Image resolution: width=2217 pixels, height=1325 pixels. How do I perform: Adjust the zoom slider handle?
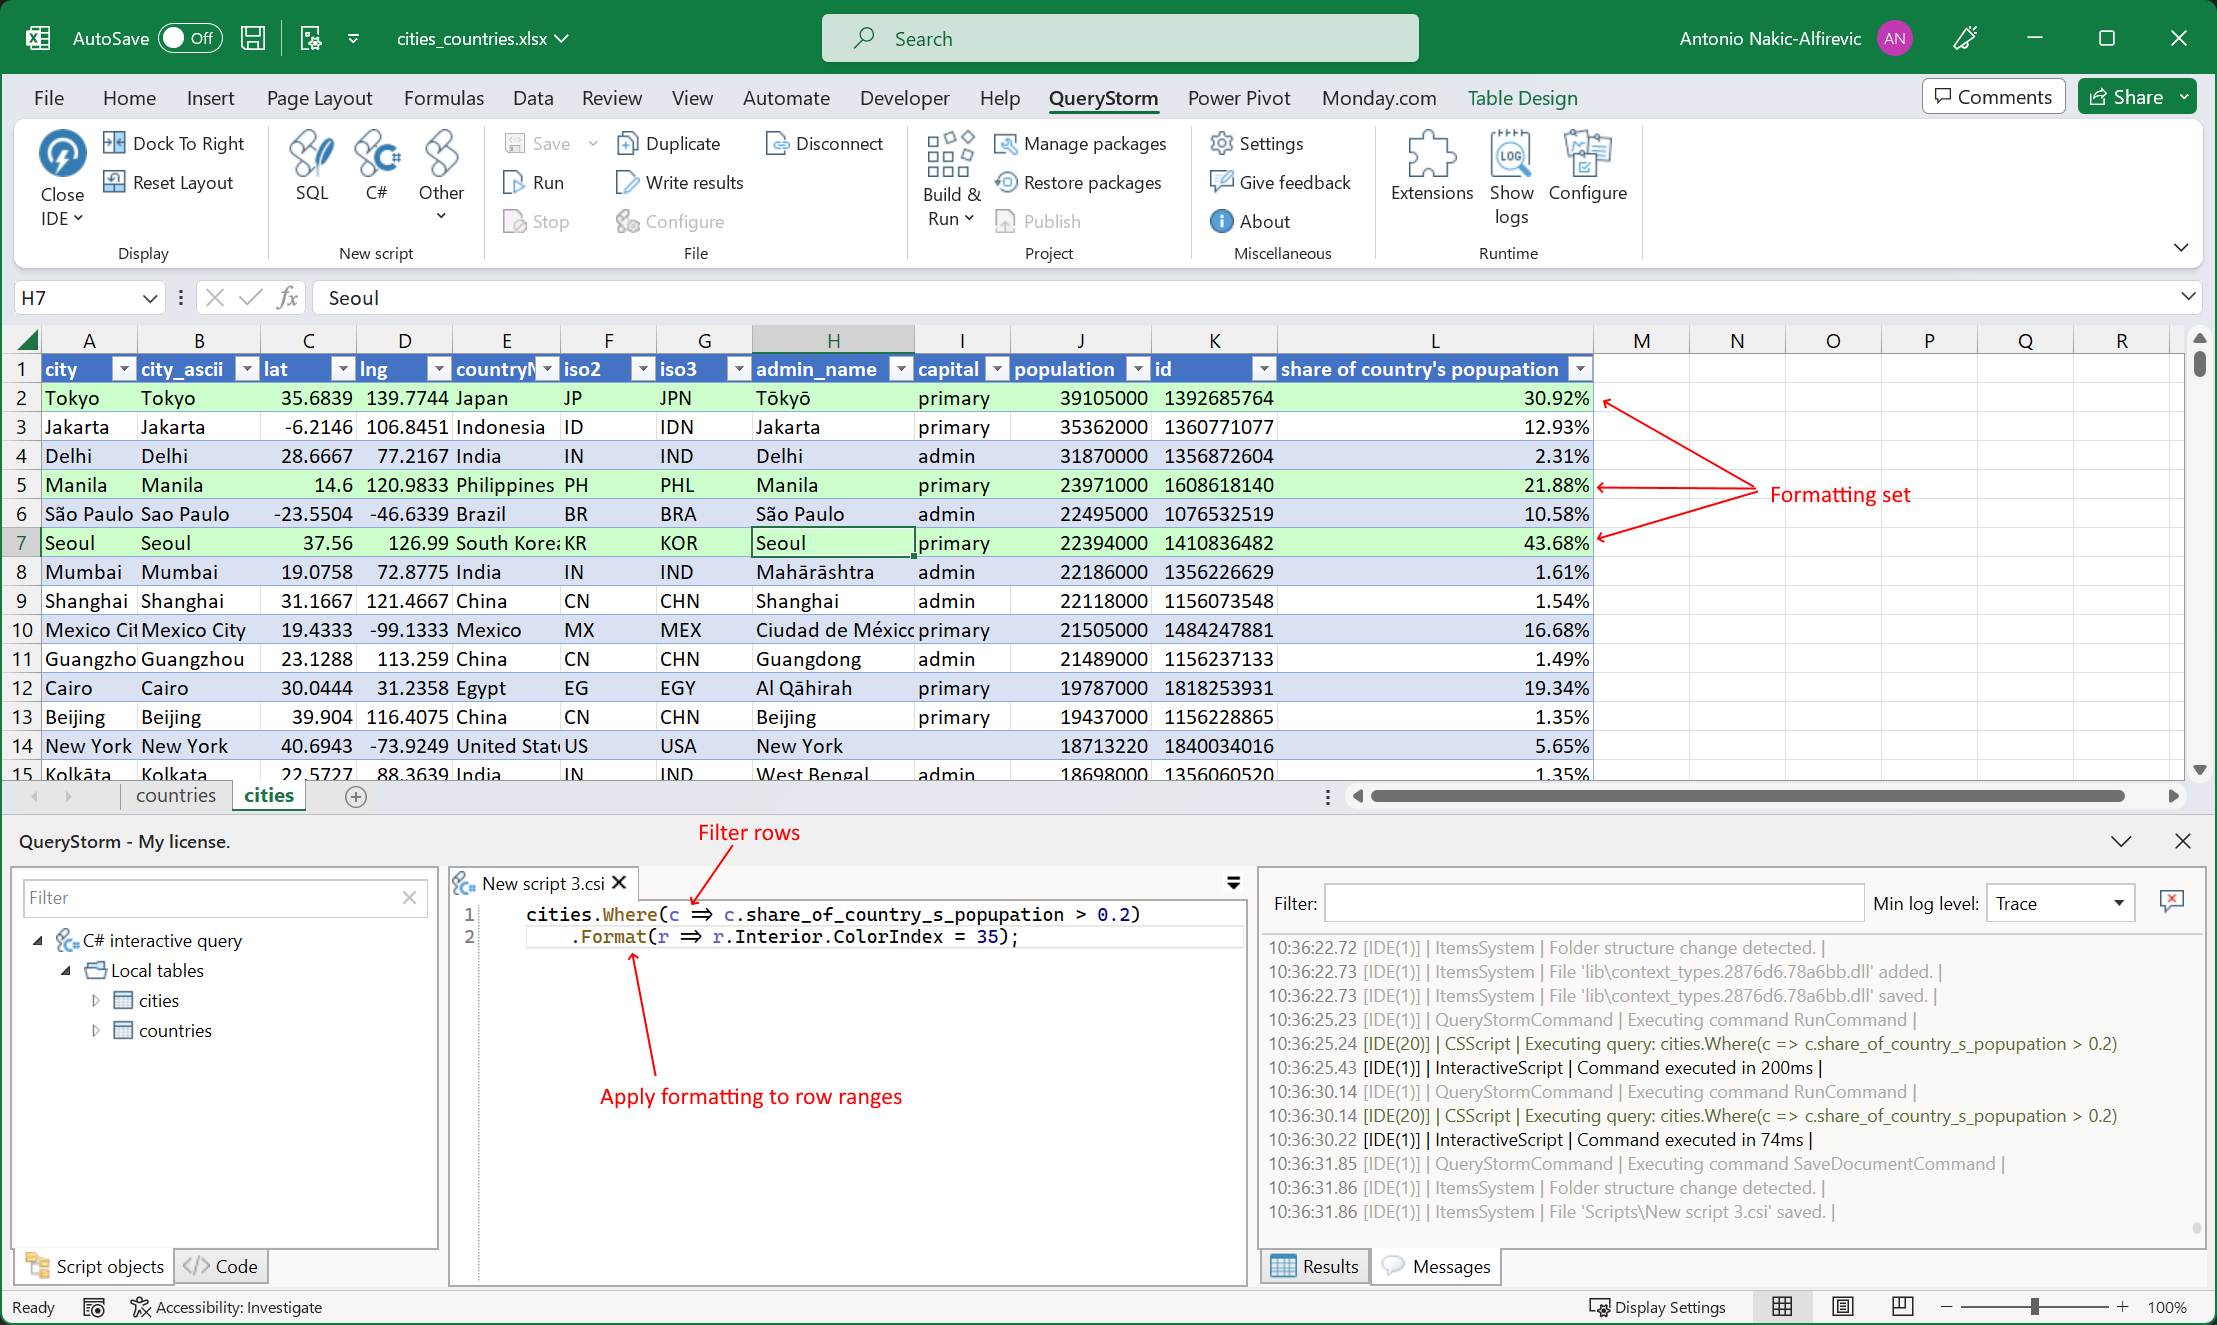pyautogui.click(x=2034, y=1306)
